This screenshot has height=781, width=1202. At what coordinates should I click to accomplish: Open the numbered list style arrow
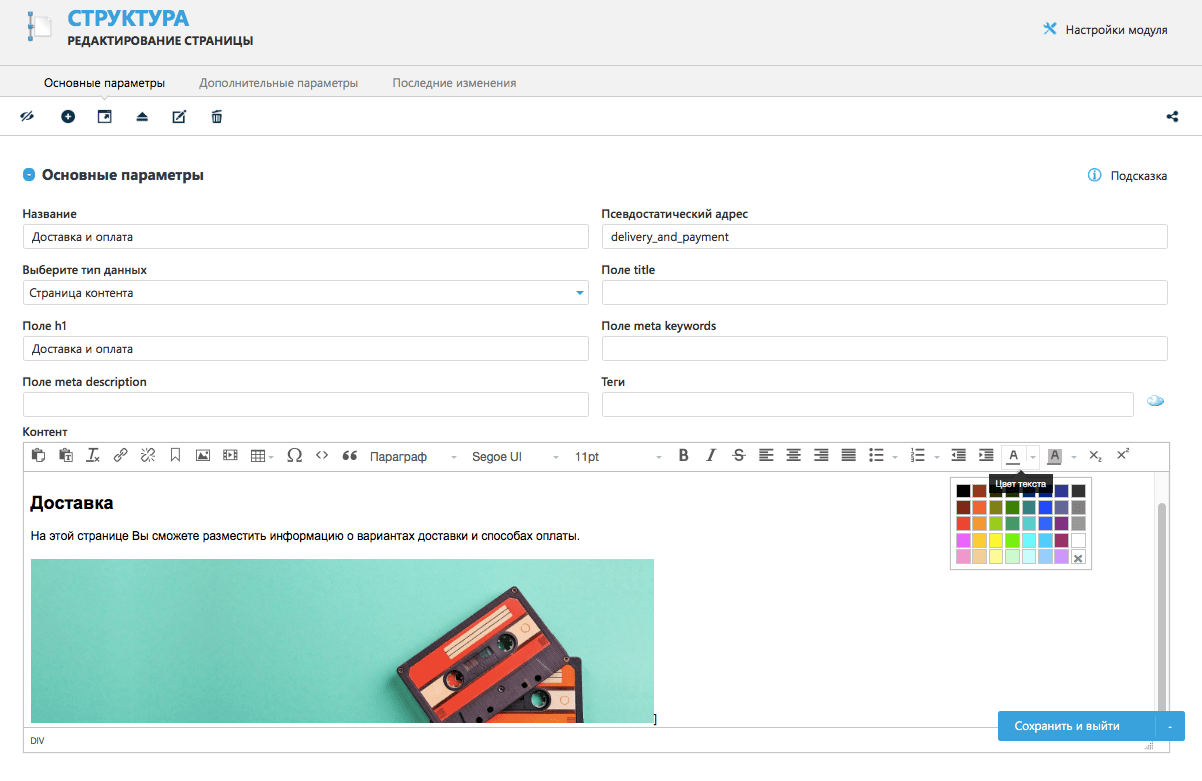[x=936, y=456]
